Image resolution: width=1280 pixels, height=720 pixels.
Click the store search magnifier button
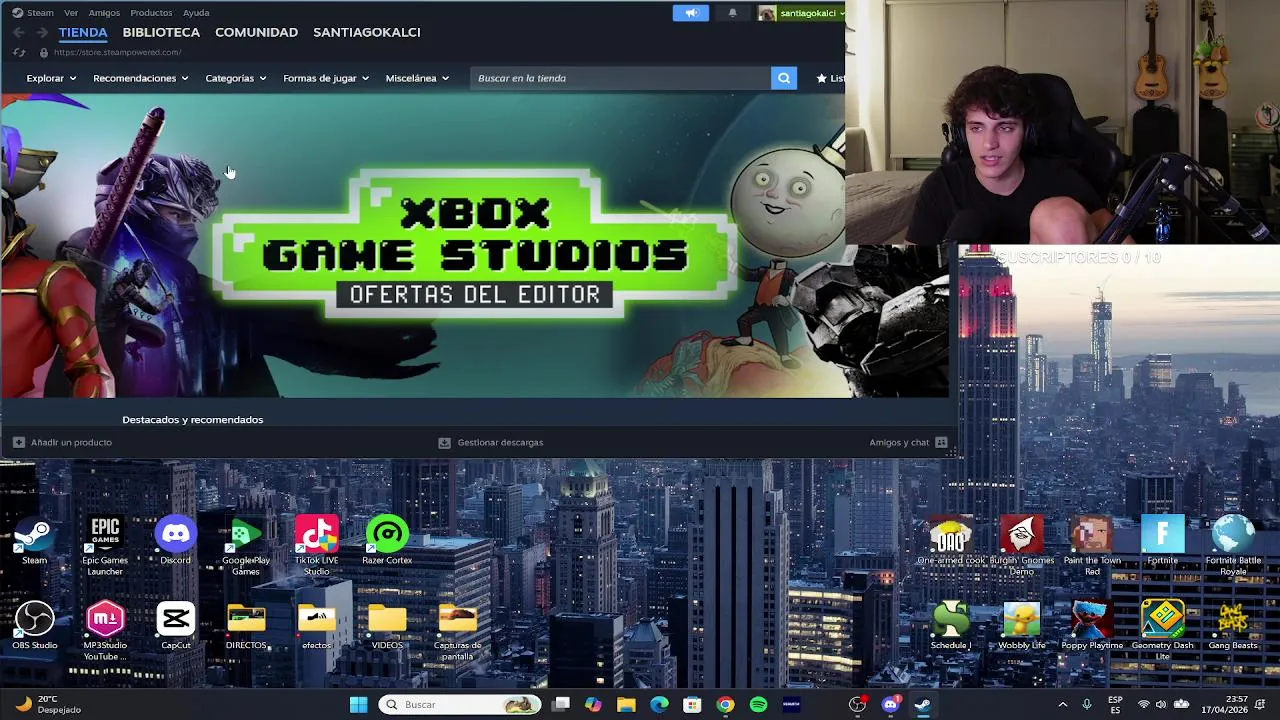click(x=784, y=78)
